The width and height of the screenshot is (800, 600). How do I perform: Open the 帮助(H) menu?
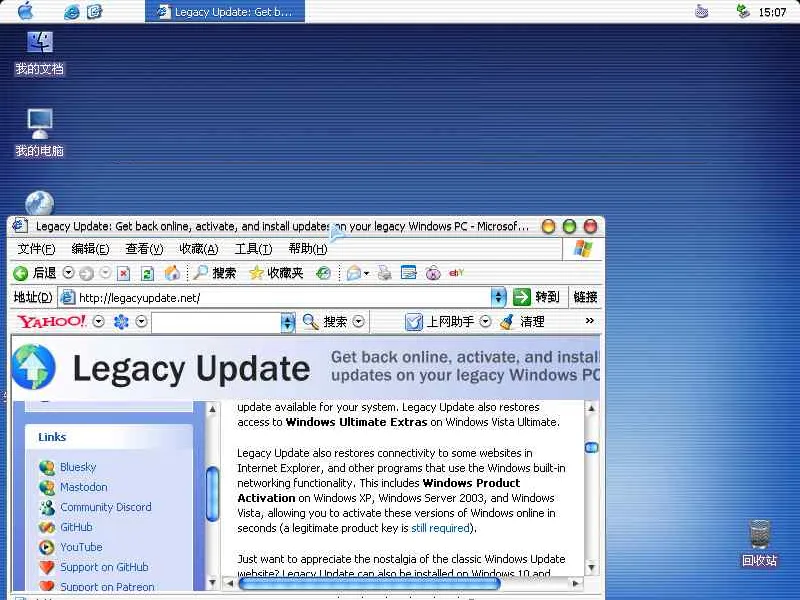coord(308,249)
